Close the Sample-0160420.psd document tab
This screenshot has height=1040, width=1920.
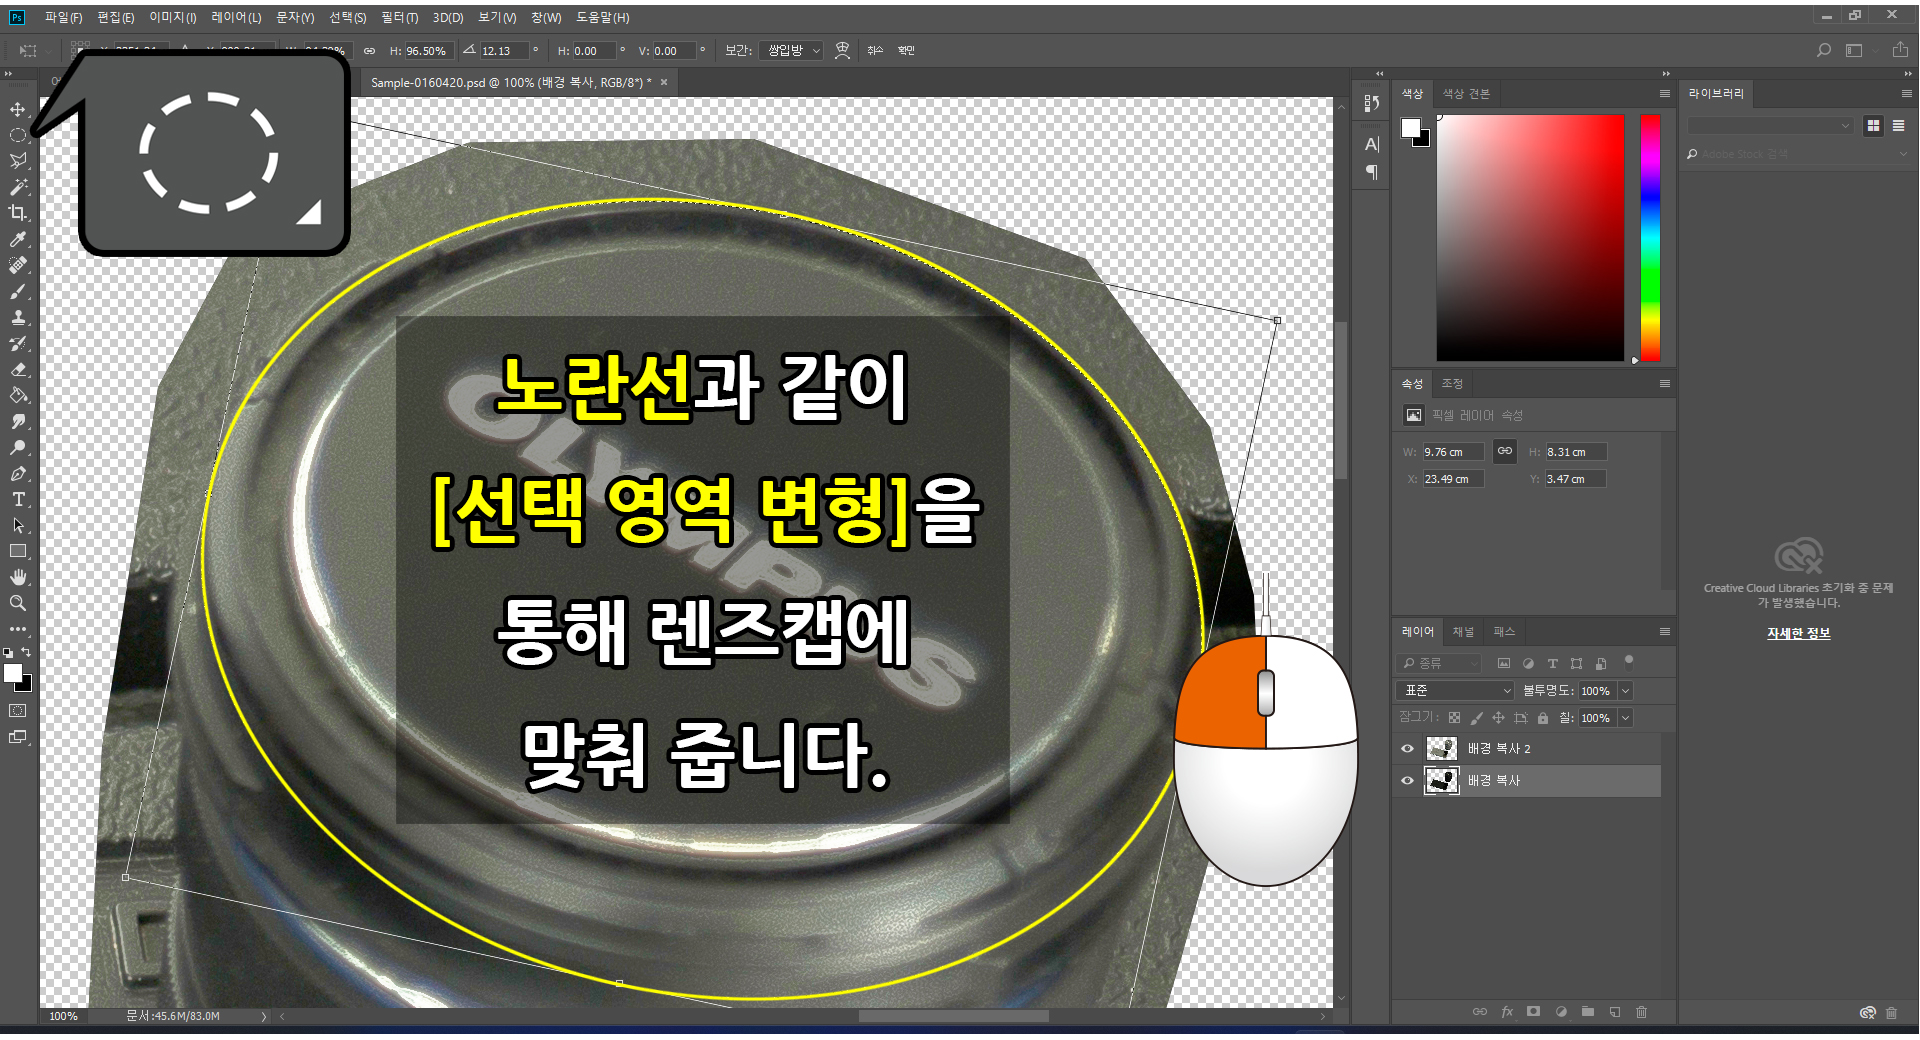[x=663, y=82]
